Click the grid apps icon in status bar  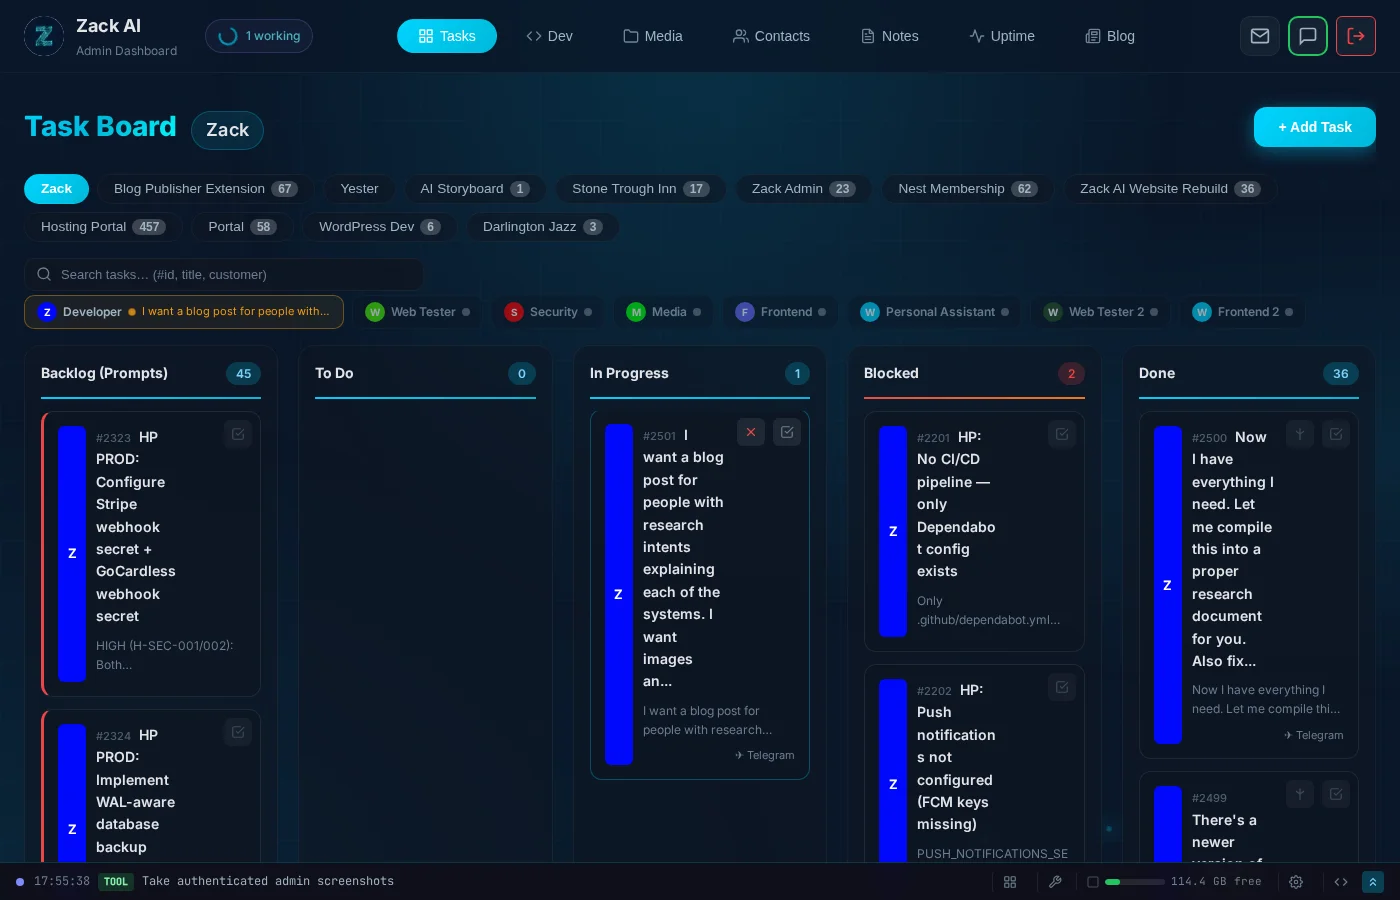click(x=1010, y=882)
